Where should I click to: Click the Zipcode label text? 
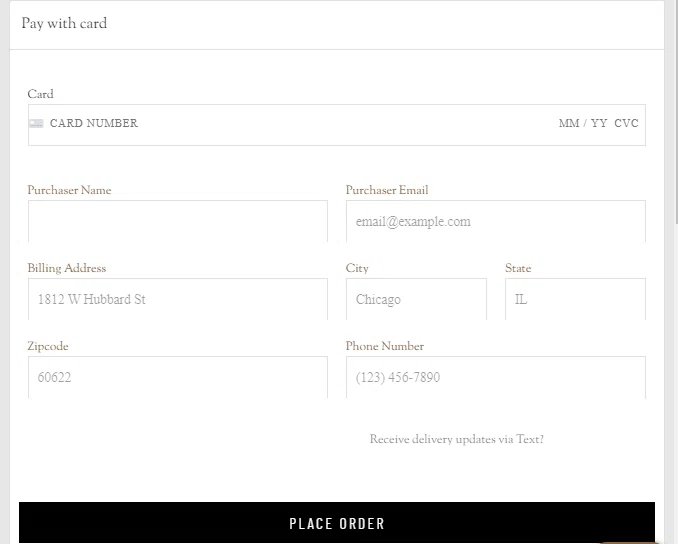point(48,346)
